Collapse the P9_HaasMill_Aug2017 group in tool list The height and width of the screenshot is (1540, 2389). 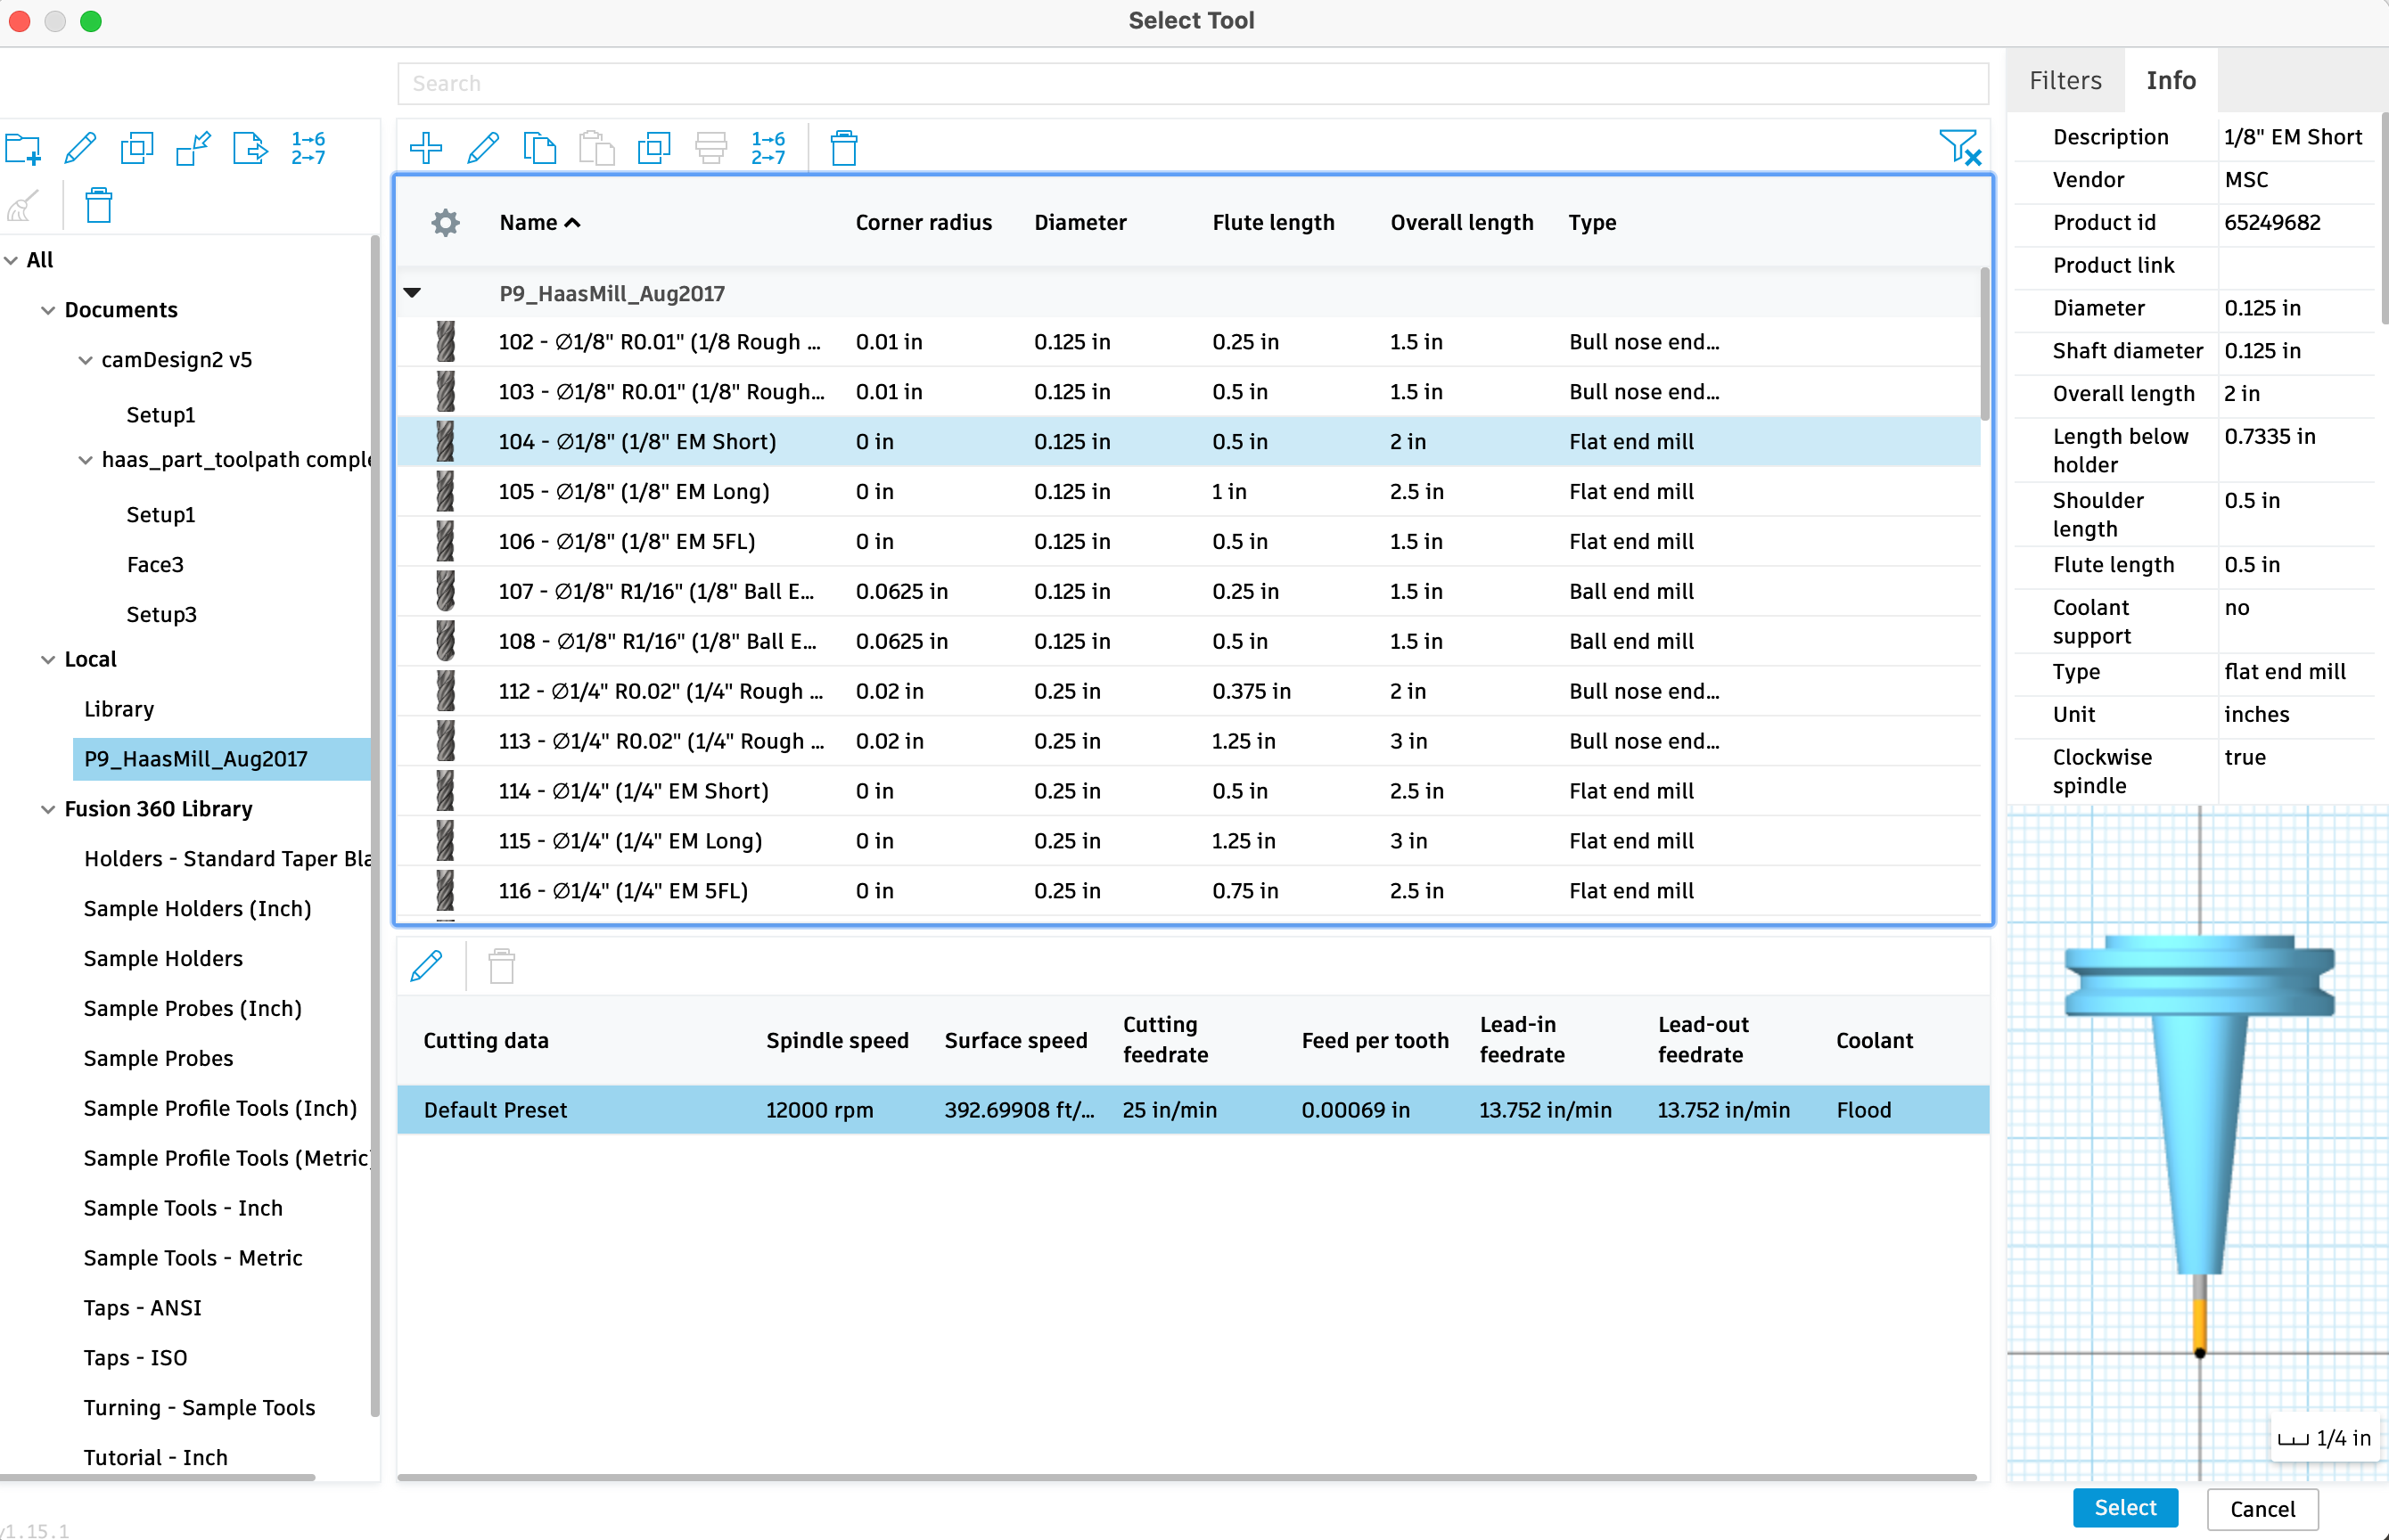coord(411,293)
